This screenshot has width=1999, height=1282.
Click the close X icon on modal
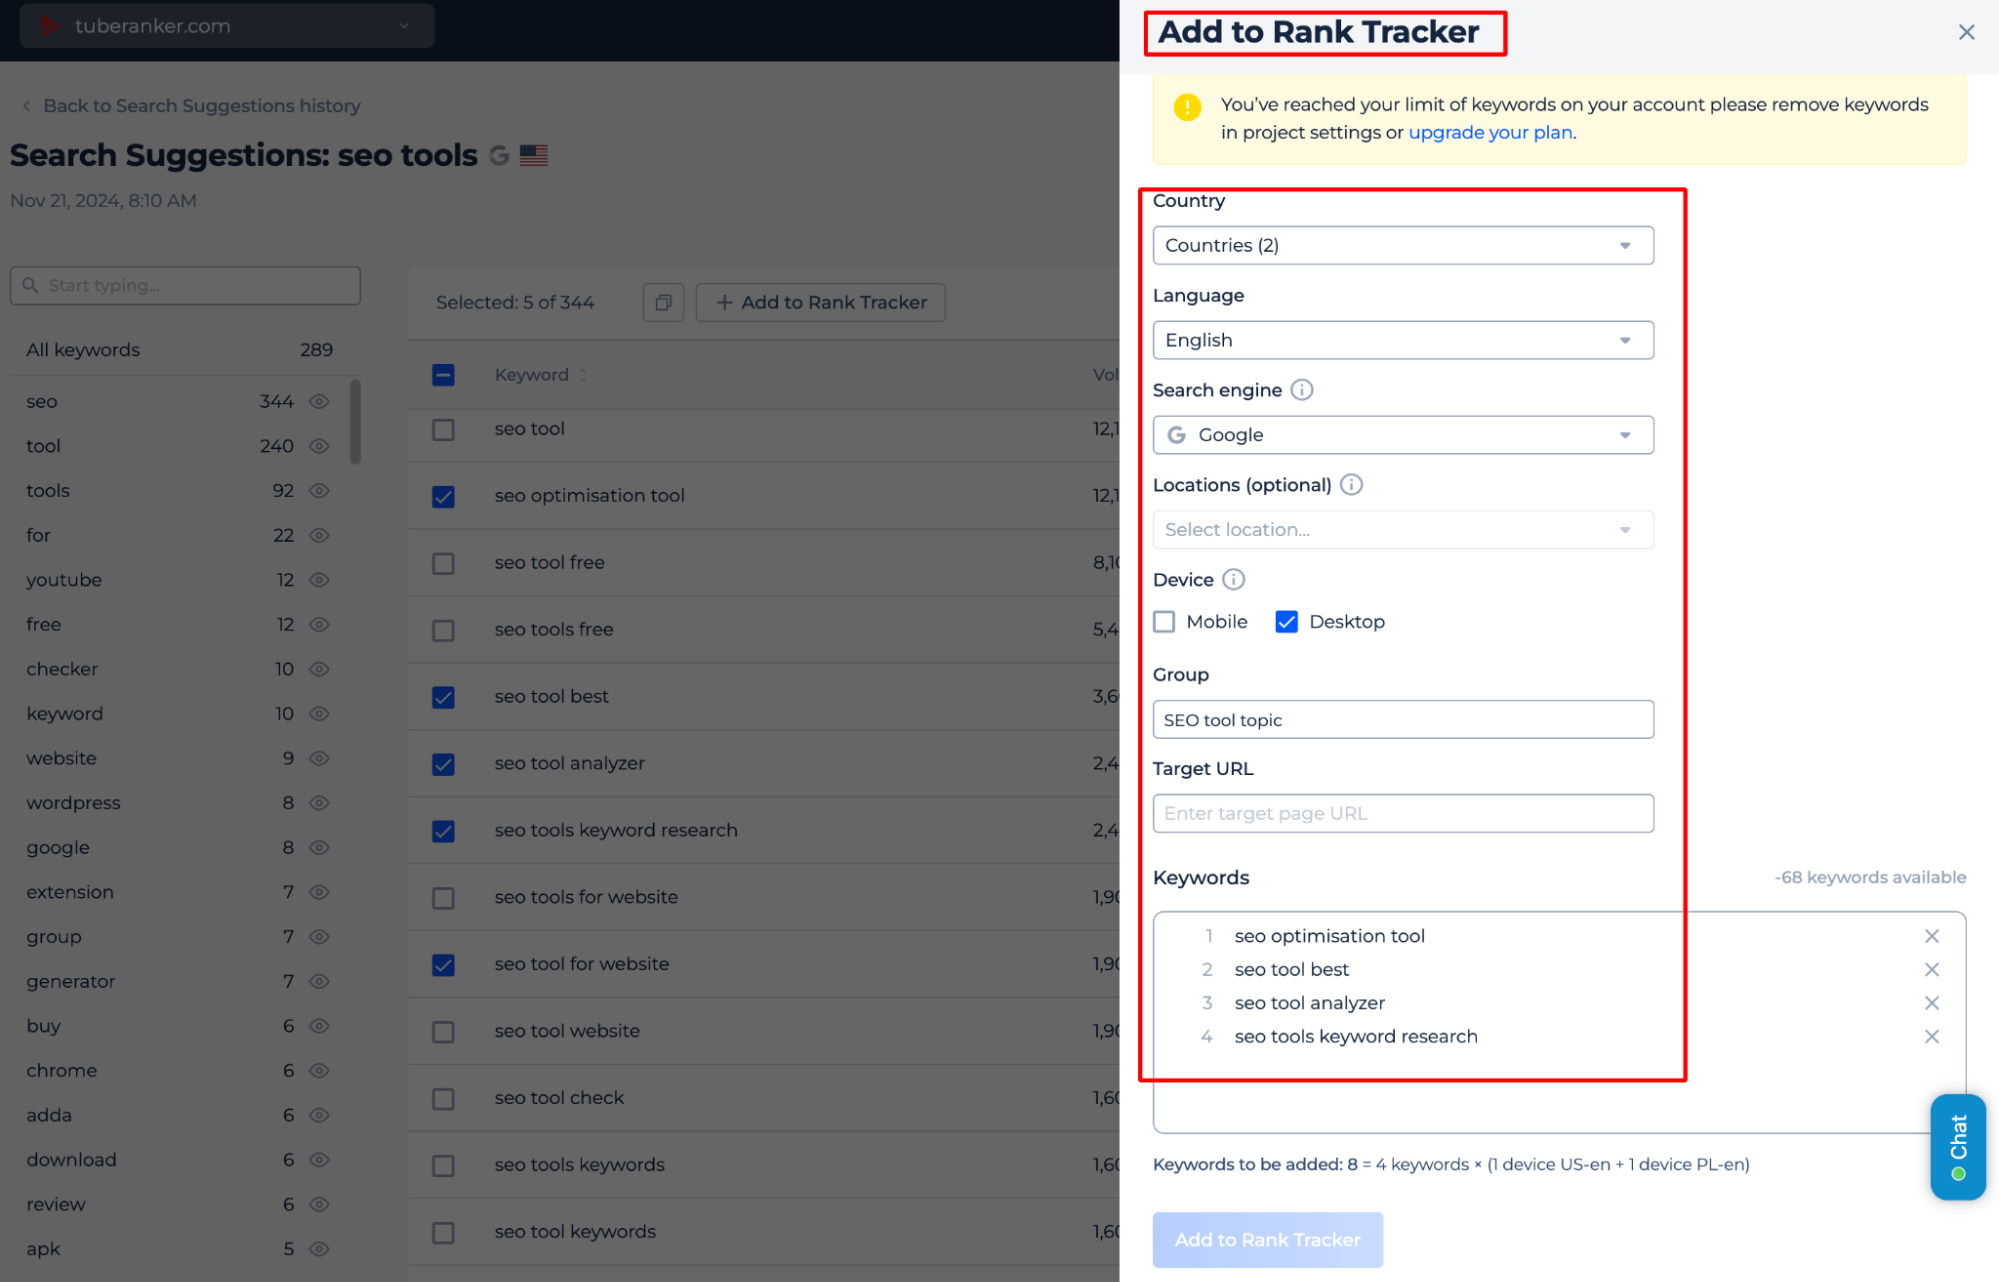tap(1963, 28)
